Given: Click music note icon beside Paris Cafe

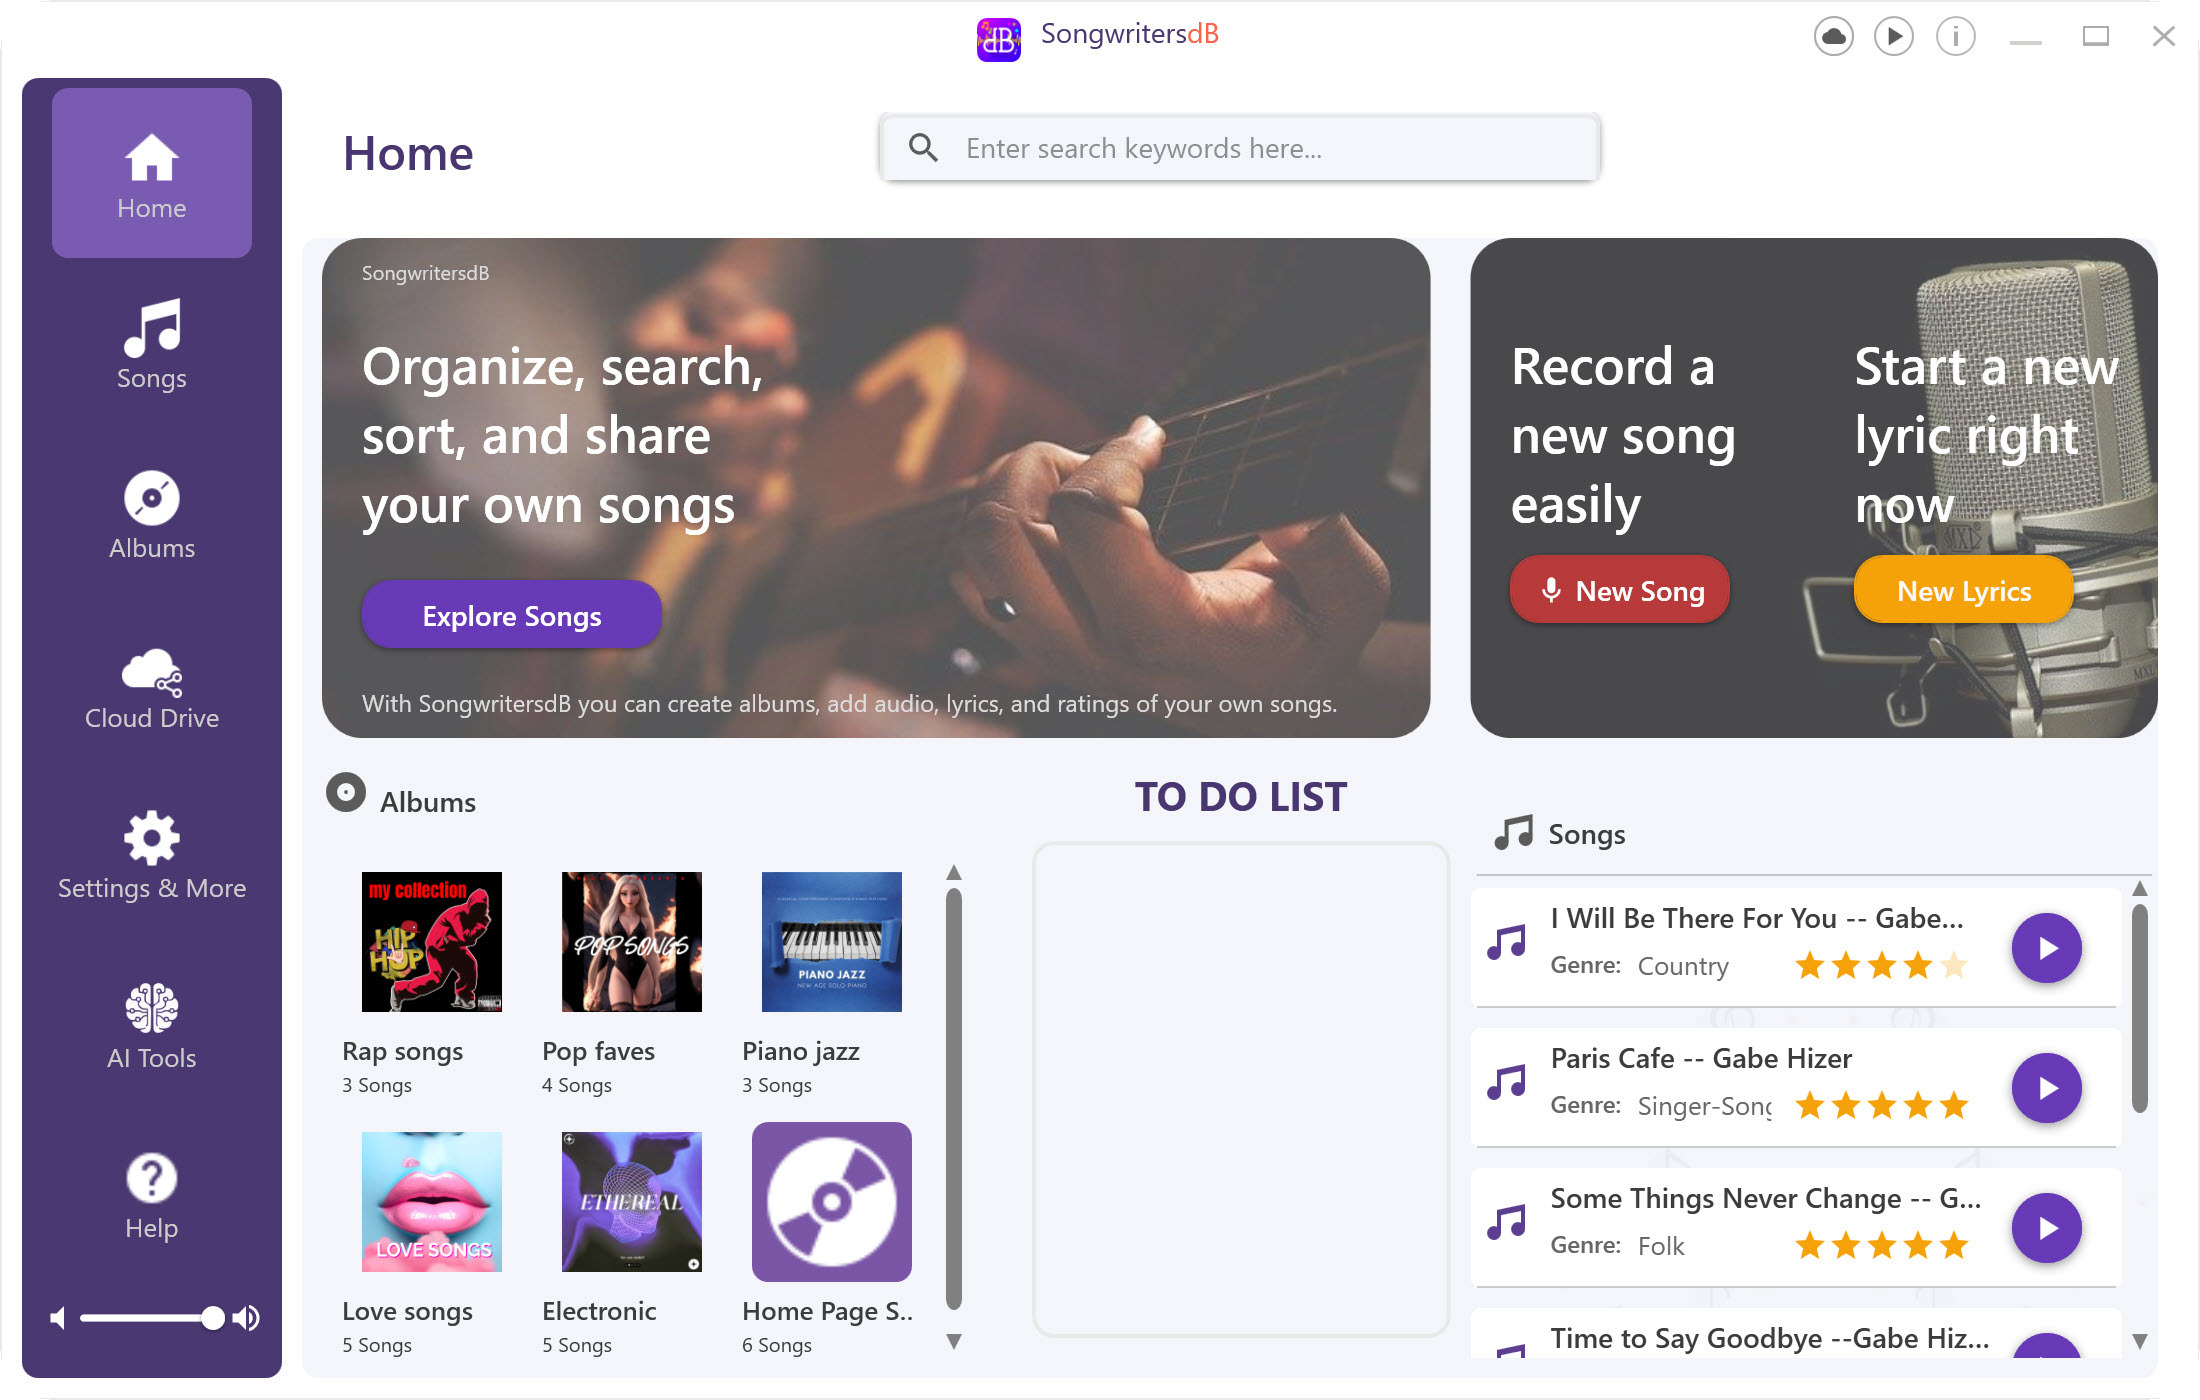Looking at the screenshot, I should [x=1507, y=1082].
